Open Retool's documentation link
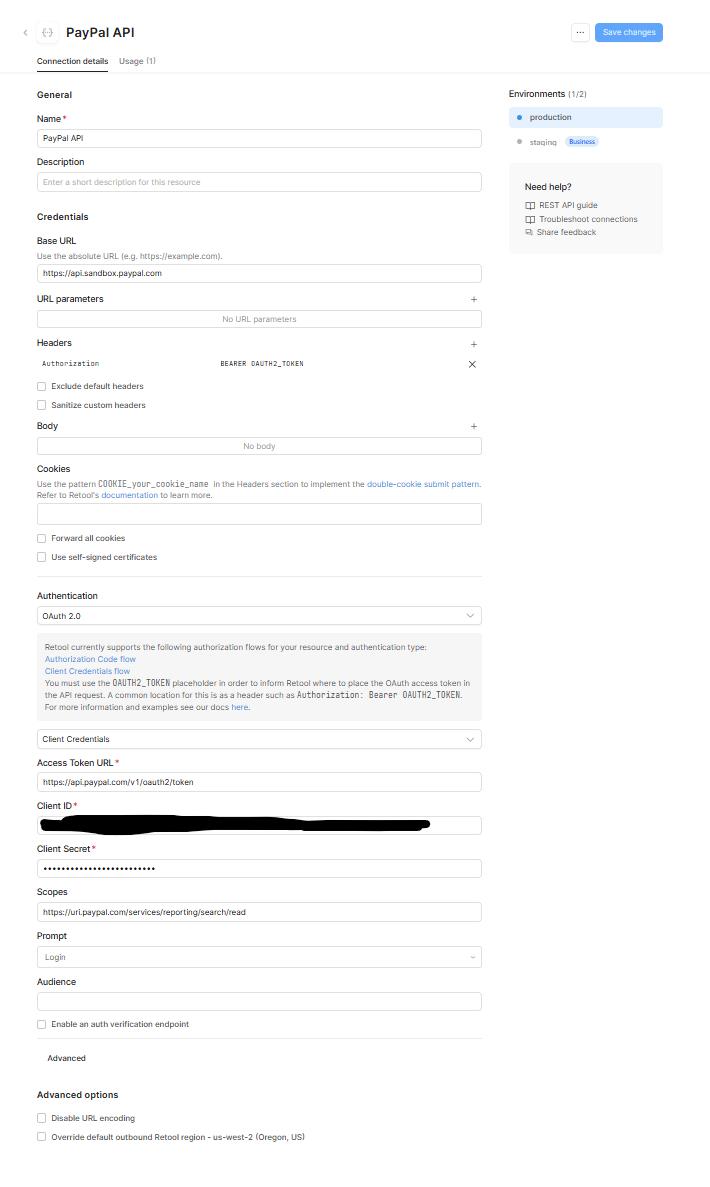The height and width of the screenshot is (1187, 710). click(129, 496)
